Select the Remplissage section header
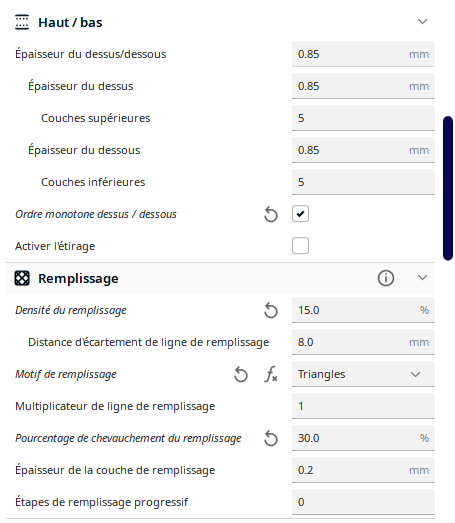 coord(220,278)
